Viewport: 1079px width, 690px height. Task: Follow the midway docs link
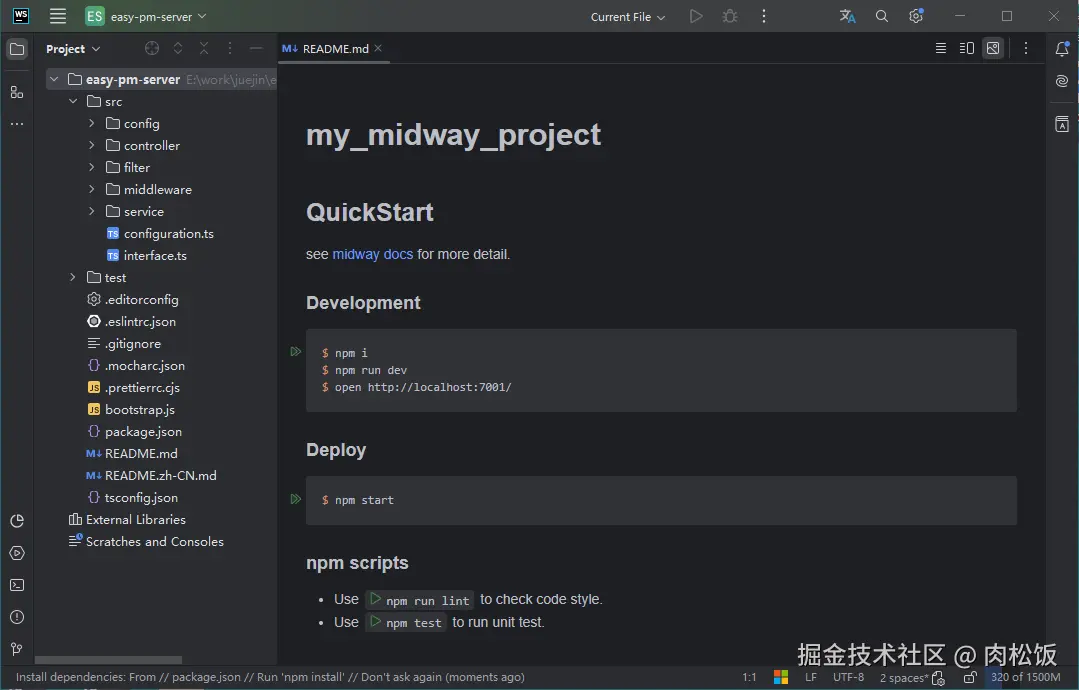[x=372, y=255]
